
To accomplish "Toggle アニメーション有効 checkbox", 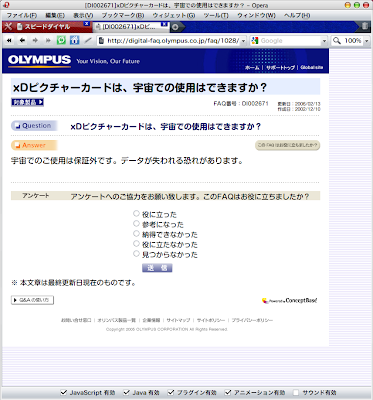I will [228, 392].
